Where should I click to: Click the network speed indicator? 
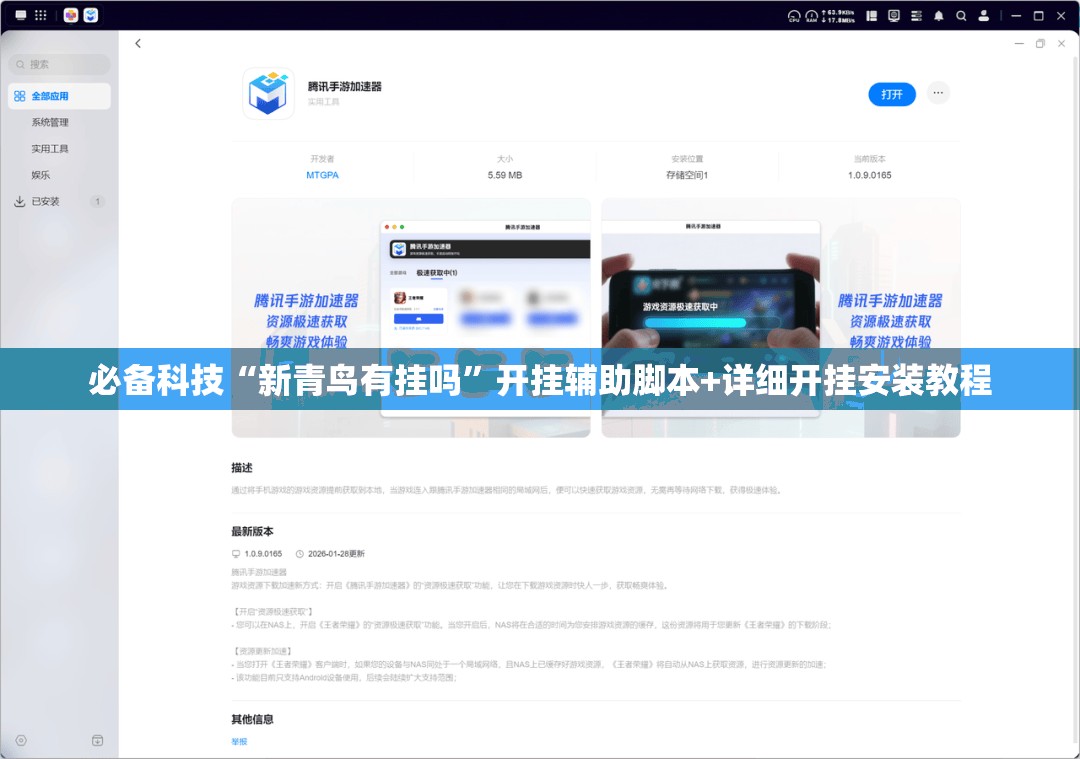(838, 16)
